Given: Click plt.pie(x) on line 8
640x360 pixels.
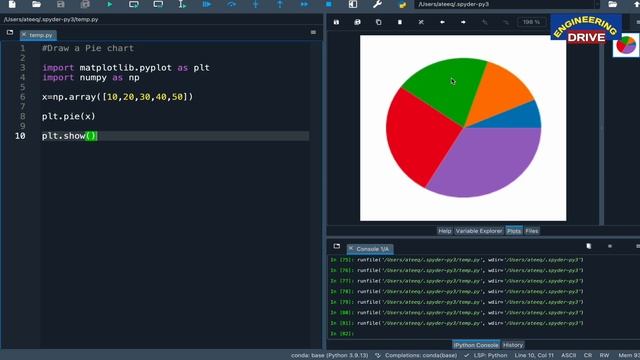Looking at the screenshot, I should (68, 116).
